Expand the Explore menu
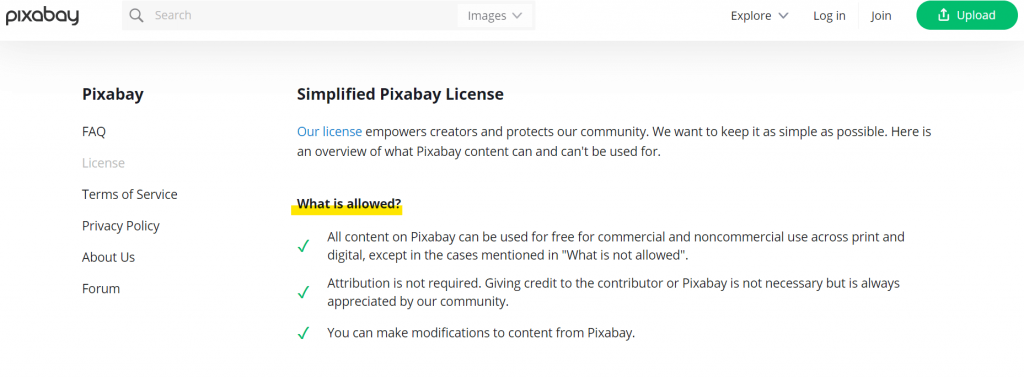 point(760,16)
